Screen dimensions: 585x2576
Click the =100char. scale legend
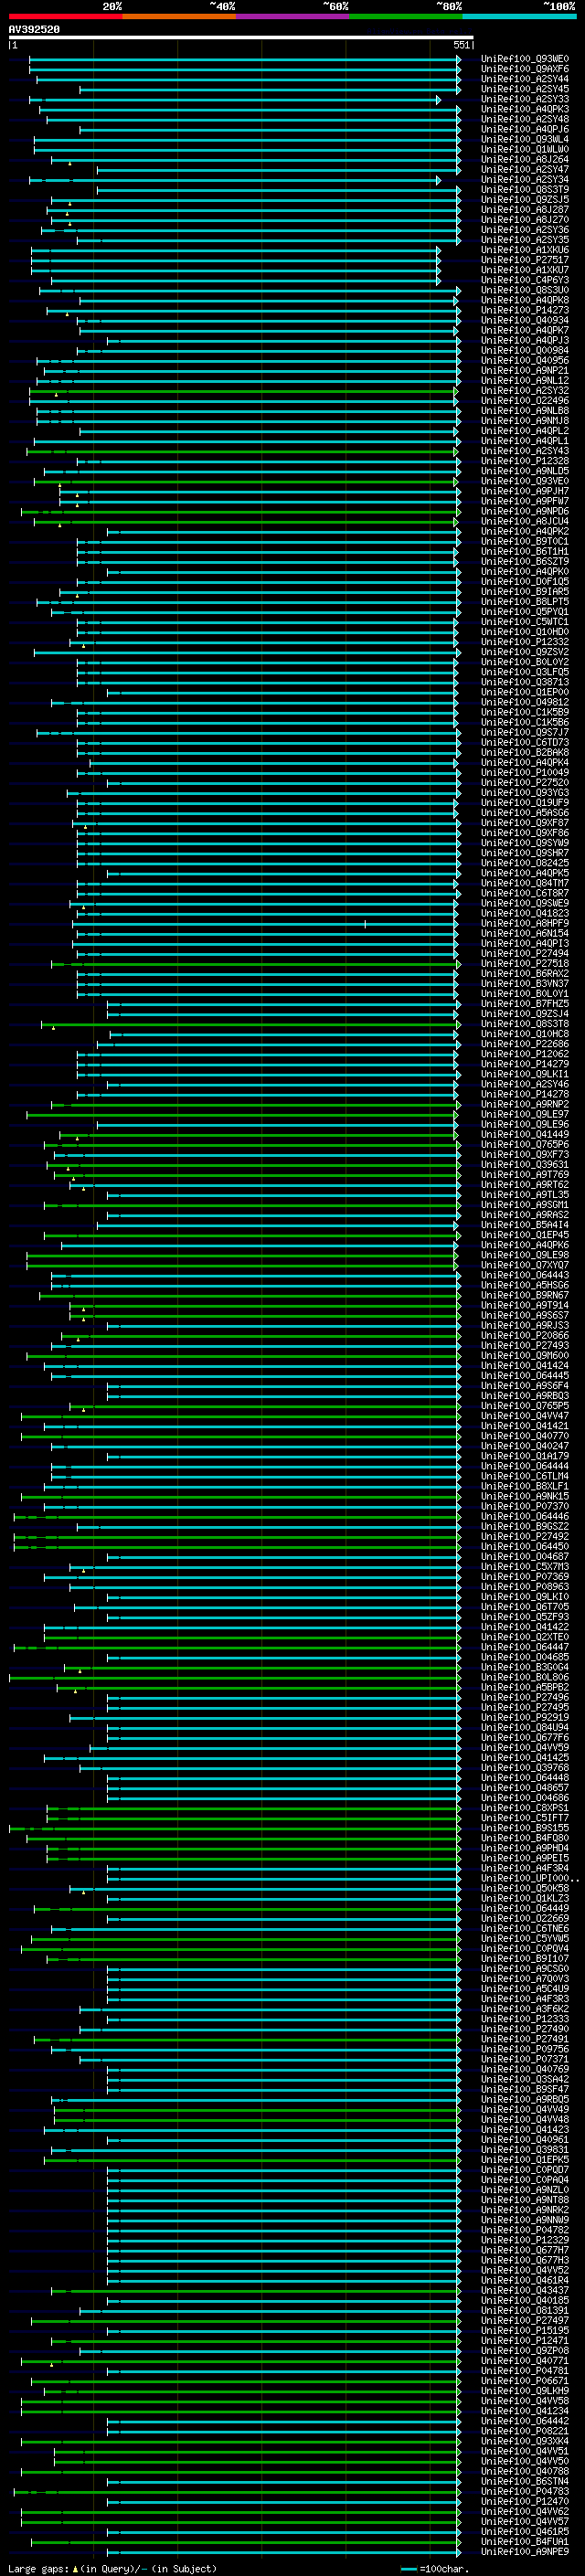pos(434,2568)
